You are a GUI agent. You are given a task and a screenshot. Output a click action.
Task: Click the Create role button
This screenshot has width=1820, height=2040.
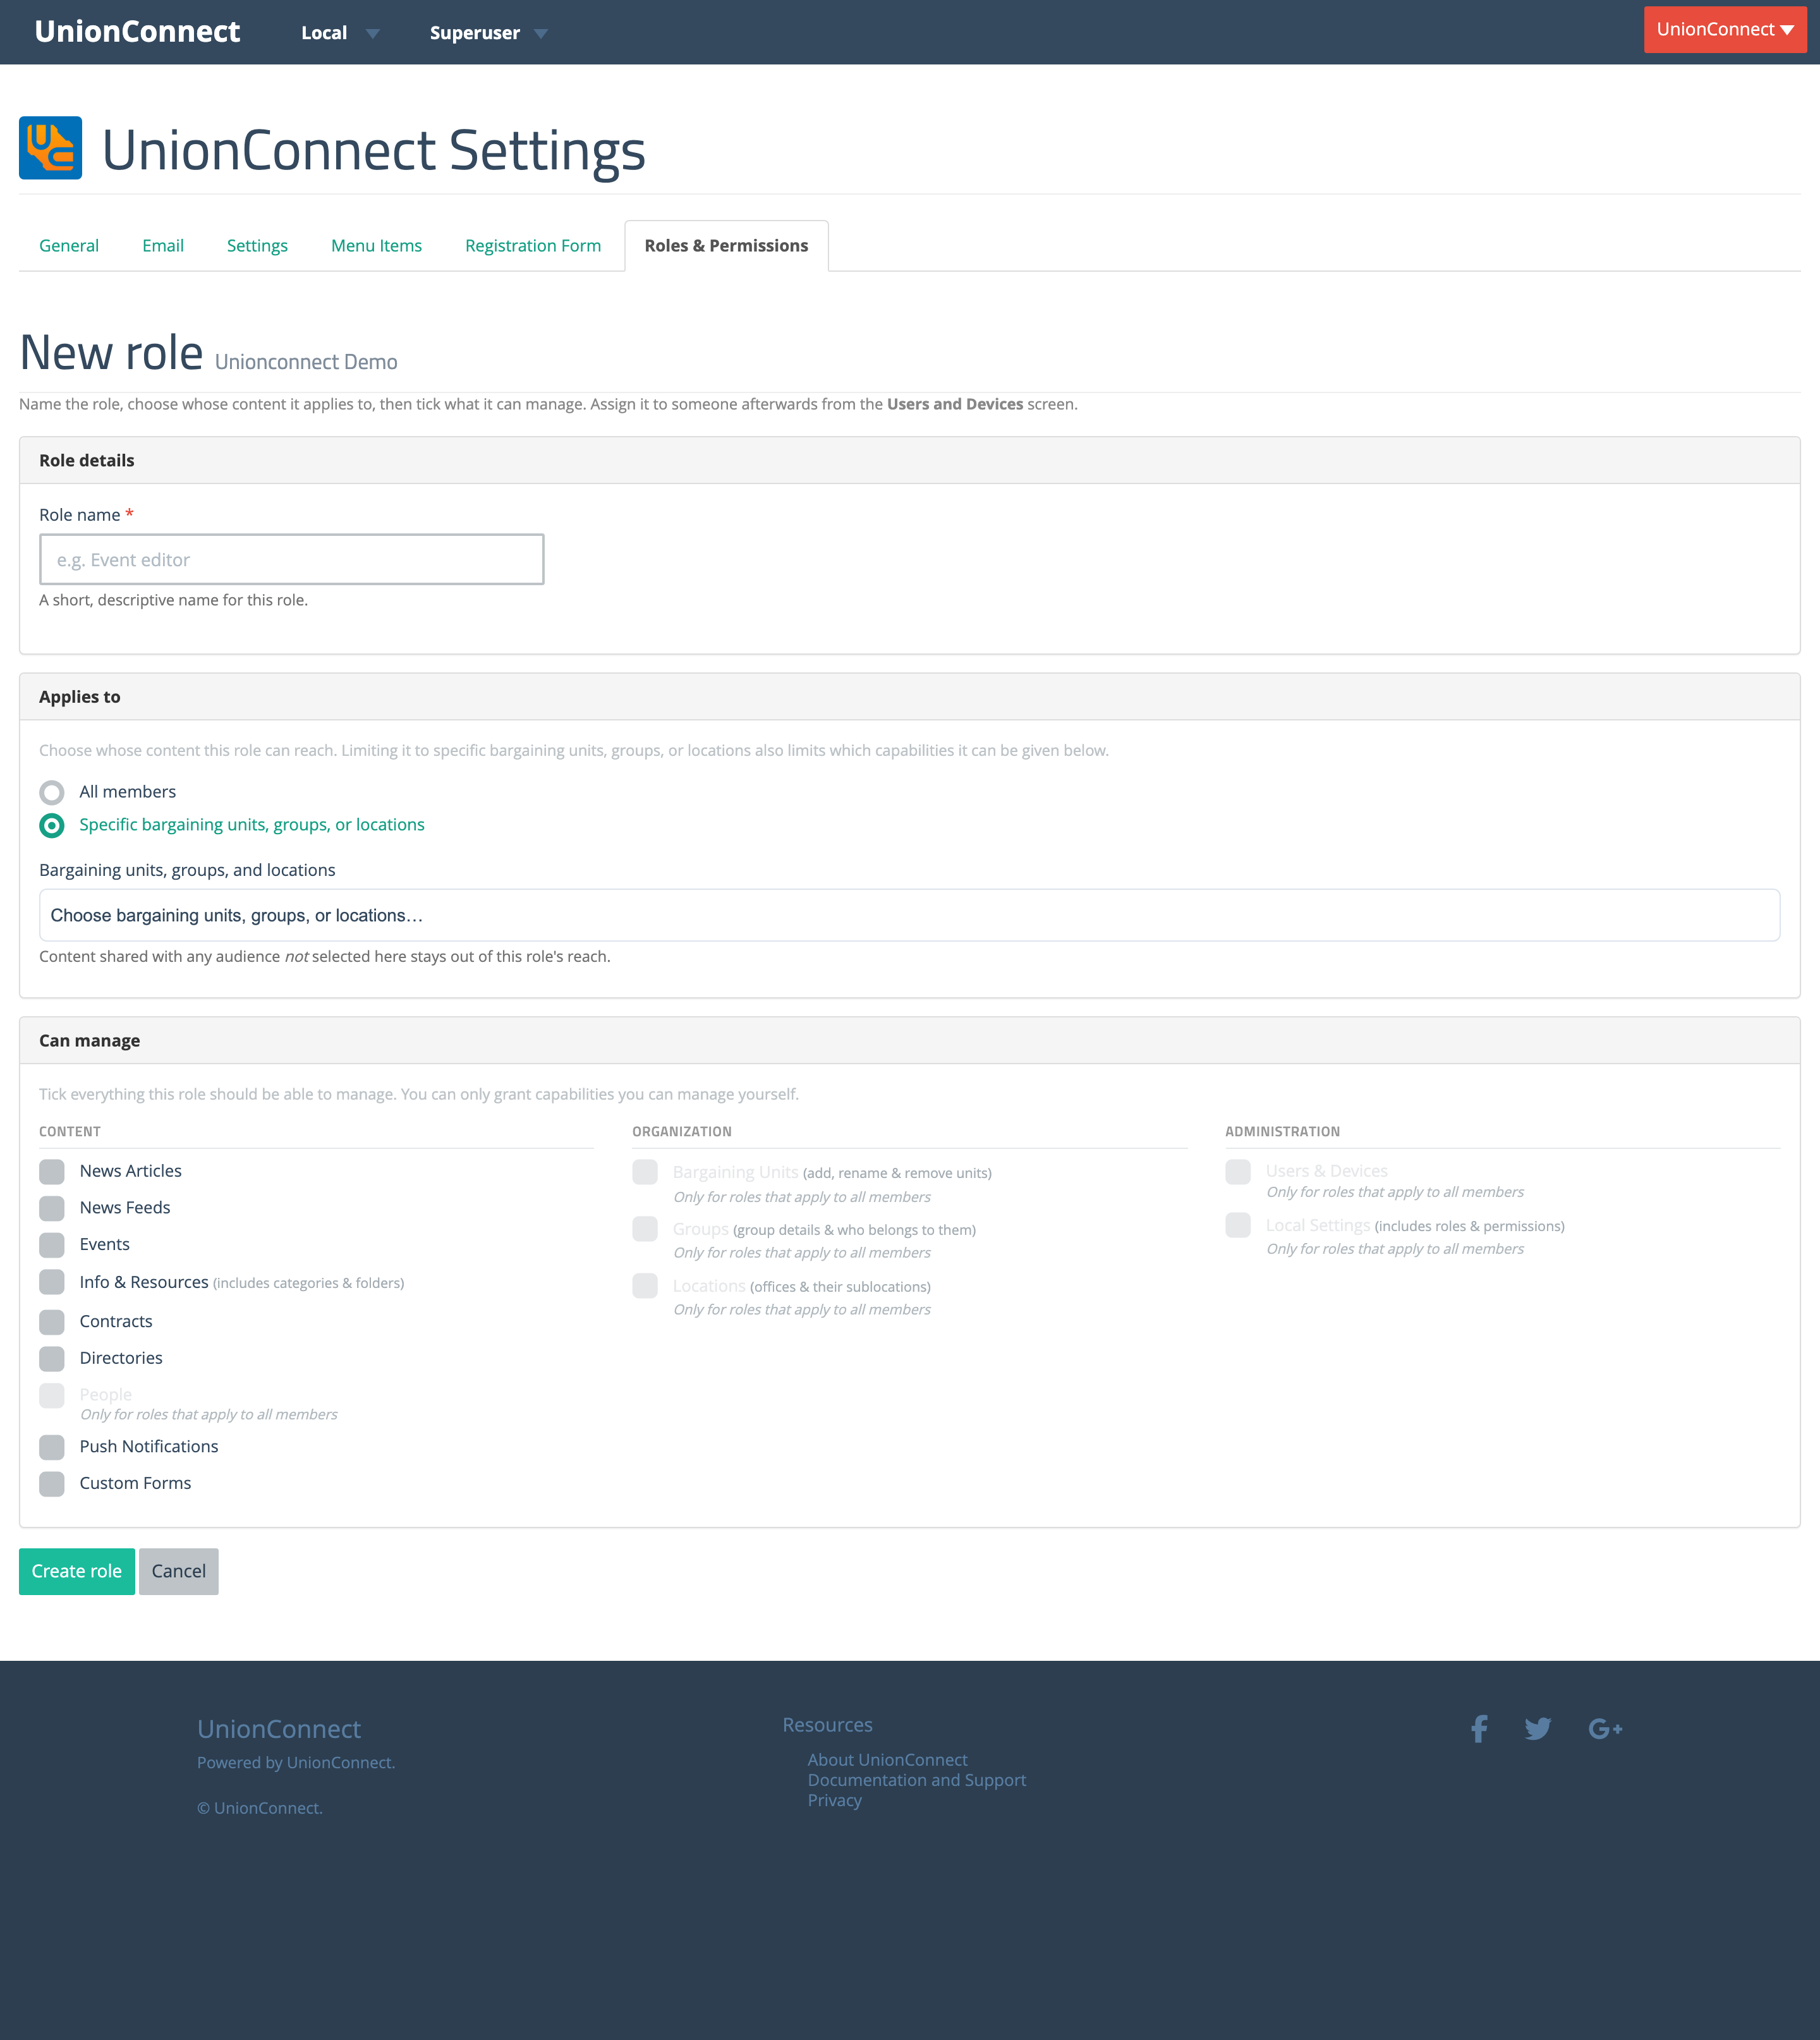point(77,1572)
